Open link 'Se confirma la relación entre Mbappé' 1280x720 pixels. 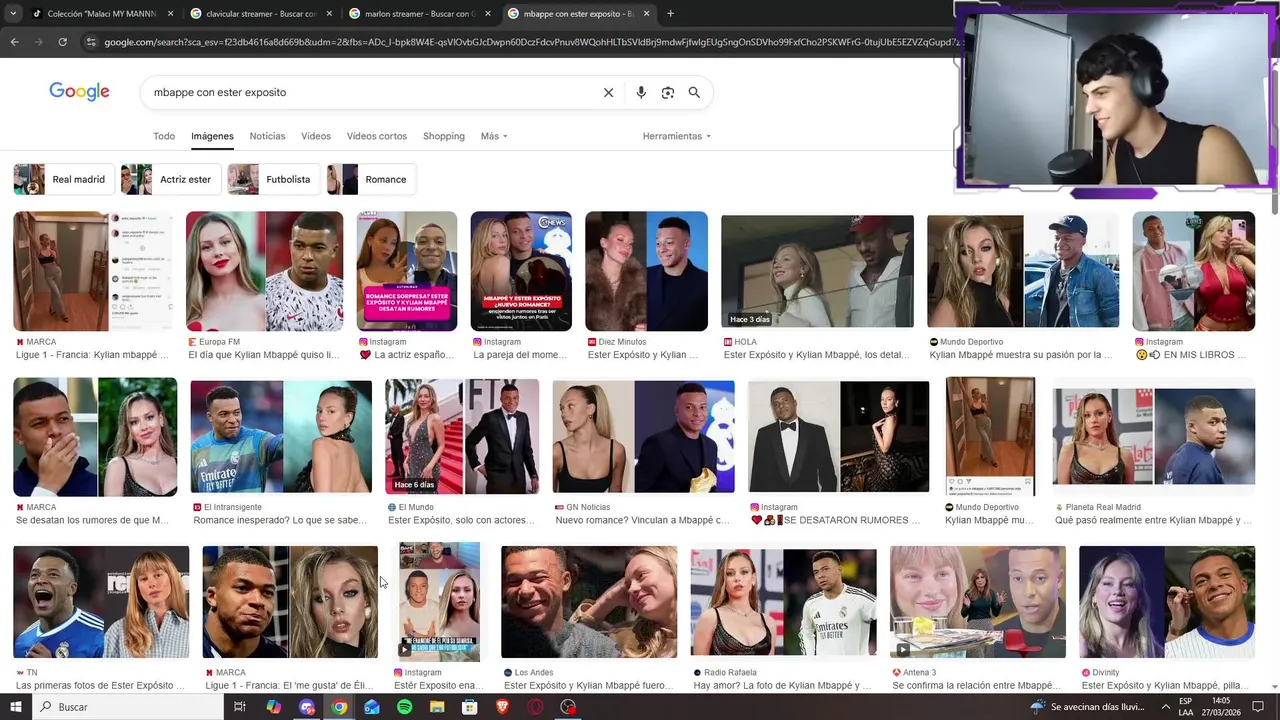[x=975, y=686]
